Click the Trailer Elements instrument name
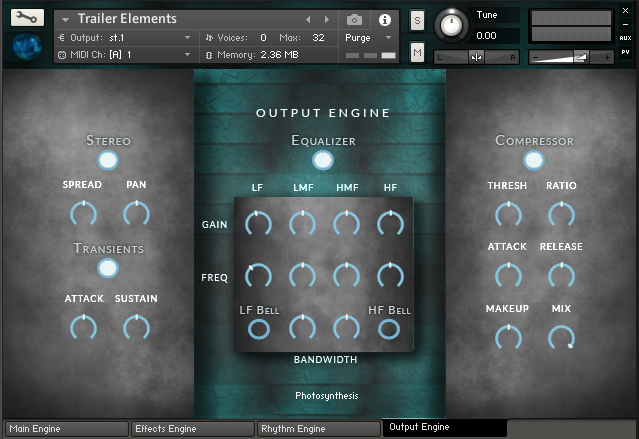Viewport: 639px width, 439px height. click(127, 19)
